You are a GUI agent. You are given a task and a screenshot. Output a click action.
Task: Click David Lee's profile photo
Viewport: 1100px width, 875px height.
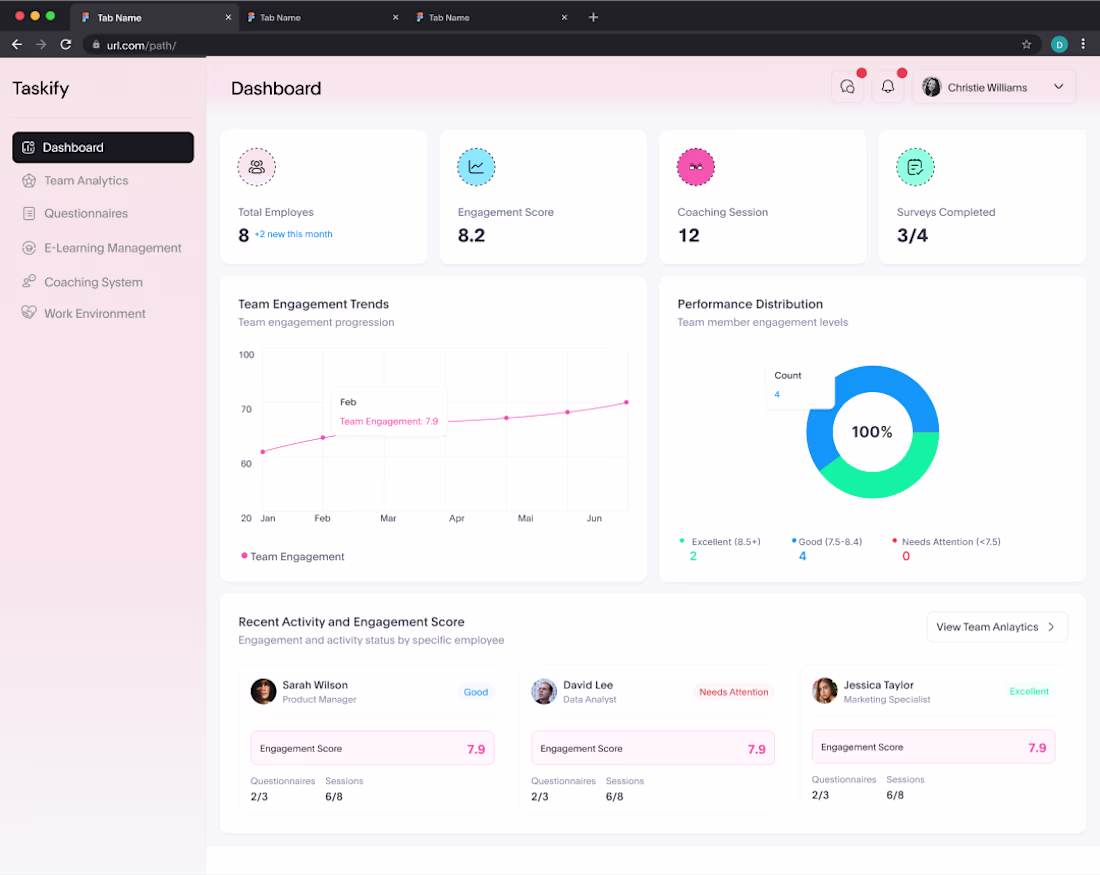pyautogui.click(x=544, y=691)
